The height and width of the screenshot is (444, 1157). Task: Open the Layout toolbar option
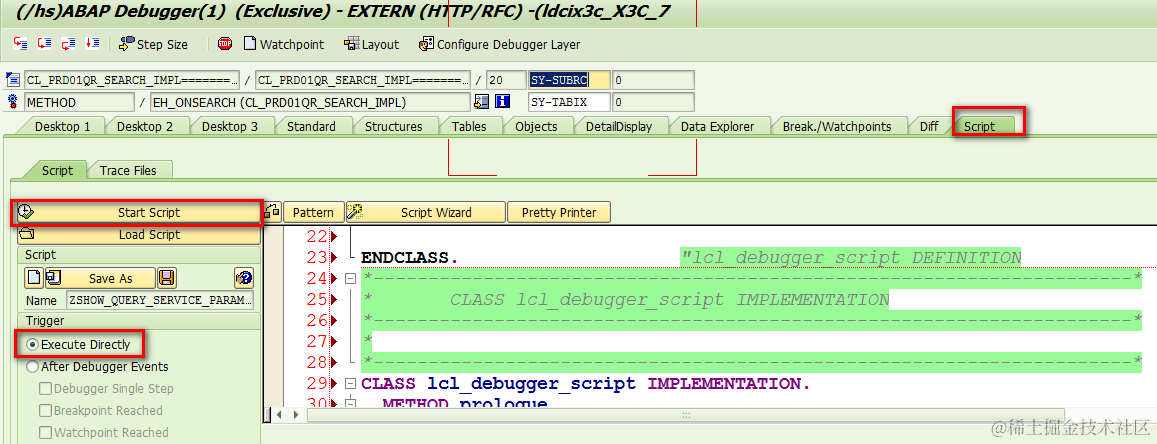pos(372,44)
